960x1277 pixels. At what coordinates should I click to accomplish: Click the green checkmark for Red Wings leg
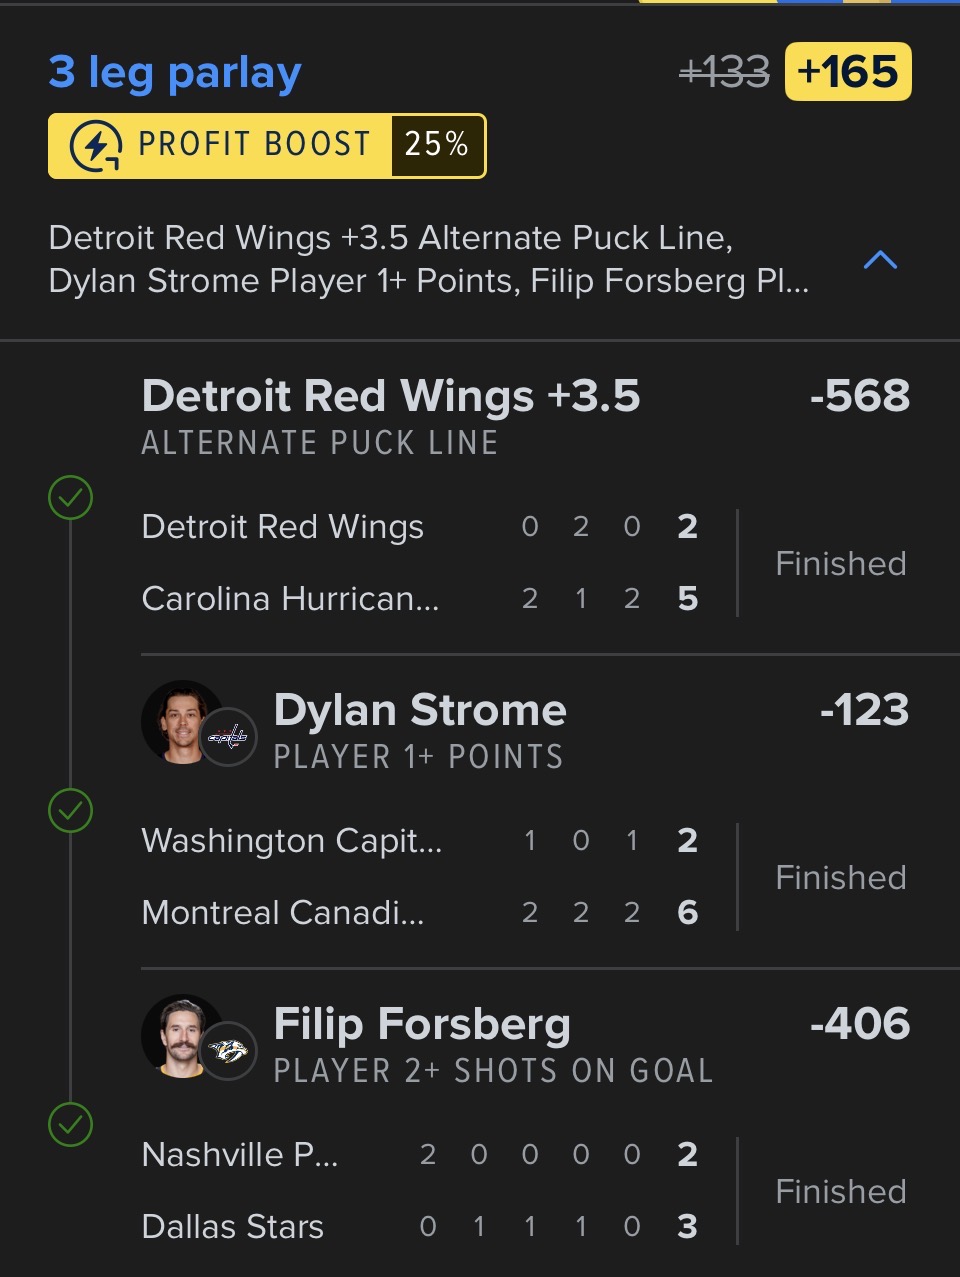tap(70, 497)
